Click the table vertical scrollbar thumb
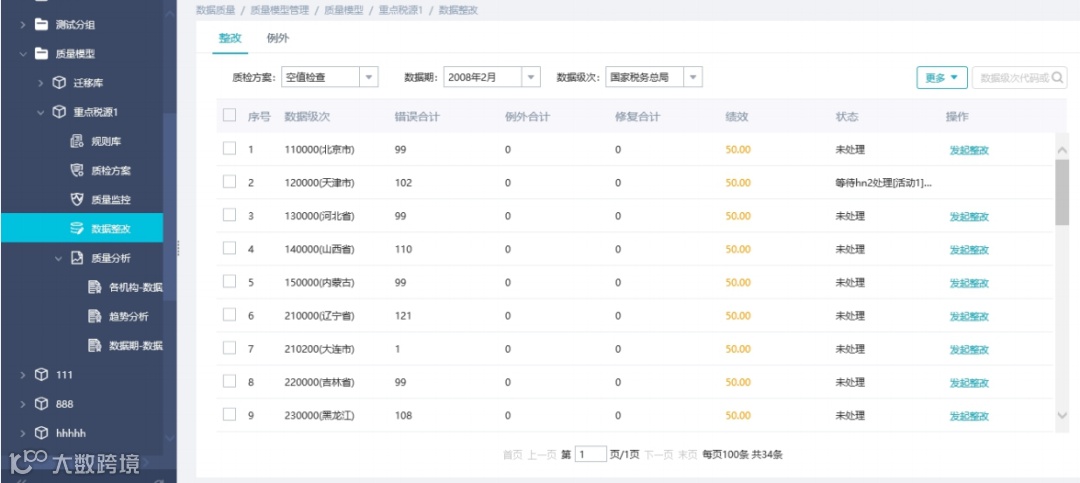1080x483 pixels. click(1061, 192)
